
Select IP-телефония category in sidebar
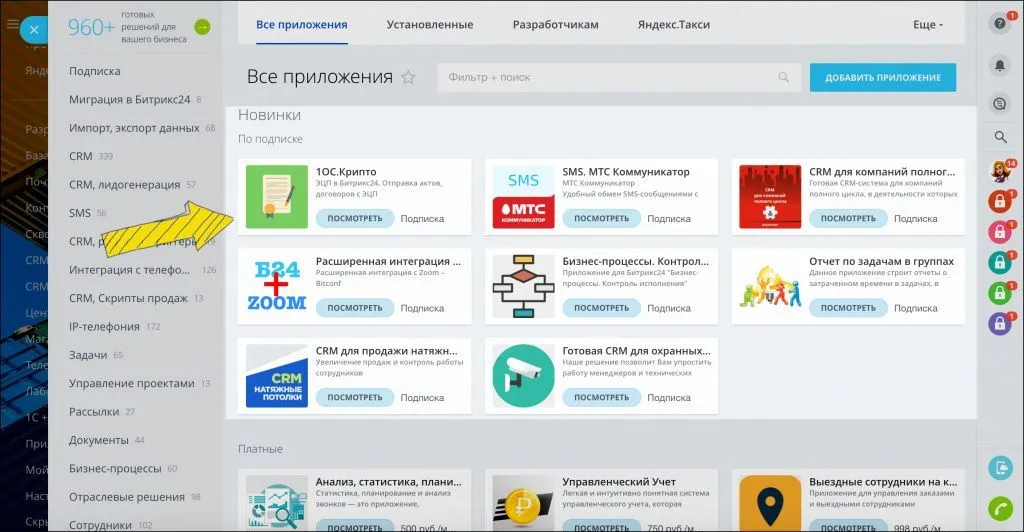[x=104, y=327]
